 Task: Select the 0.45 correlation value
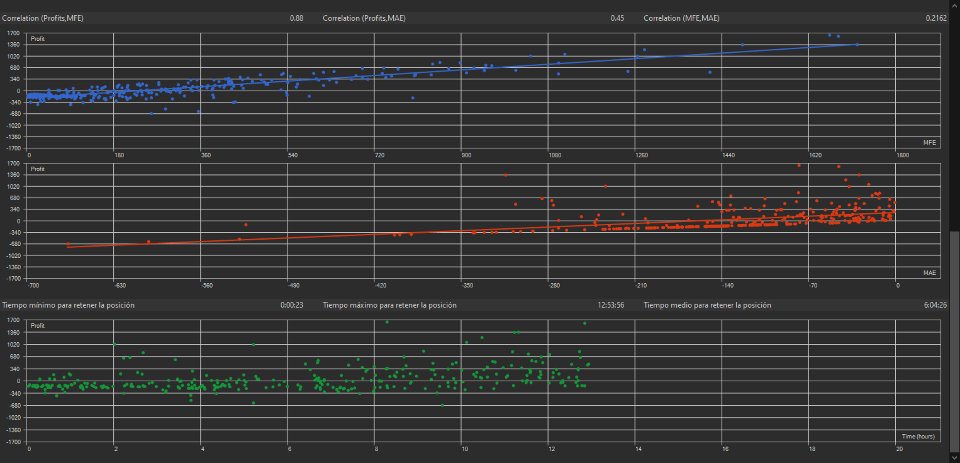617,18
